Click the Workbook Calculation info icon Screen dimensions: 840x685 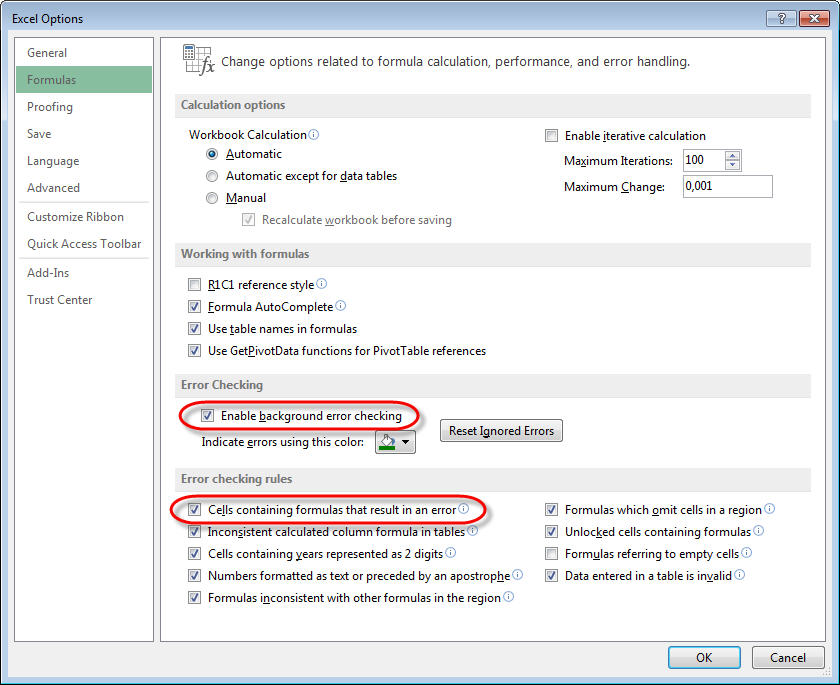[314, 134]
